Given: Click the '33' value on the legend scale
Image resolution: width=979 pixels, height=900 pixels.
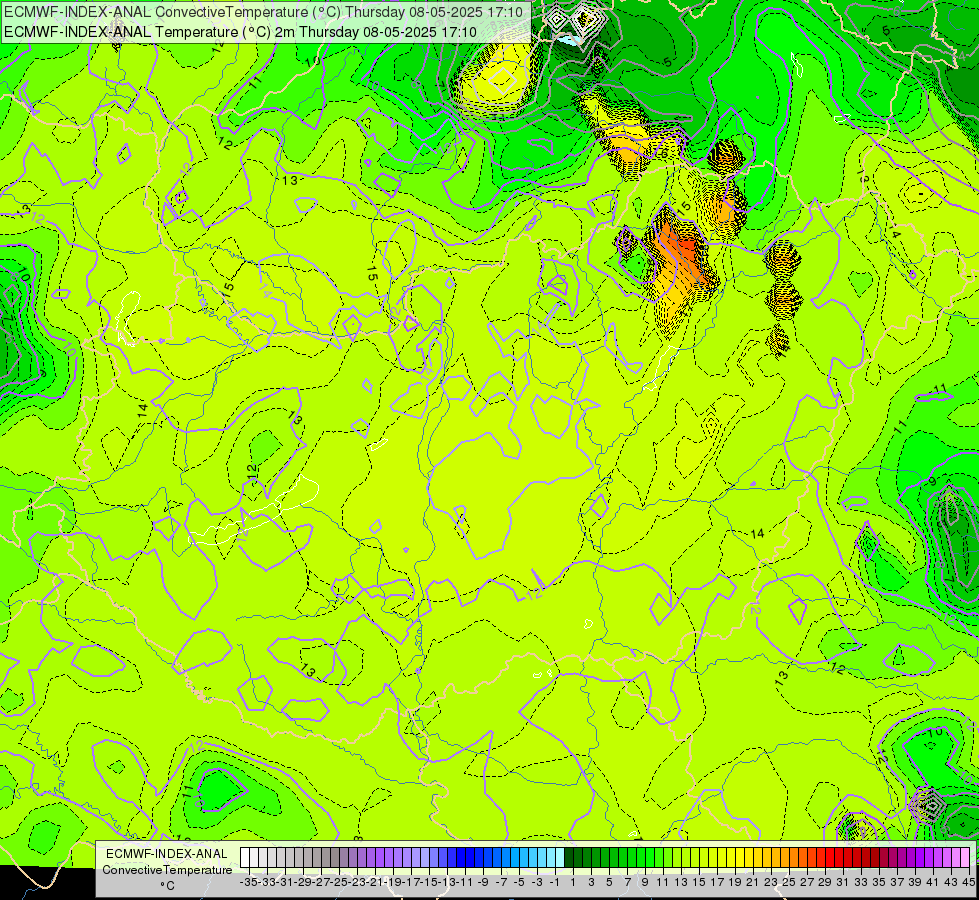Looking at the screenshot, I should tap(861, 883).
